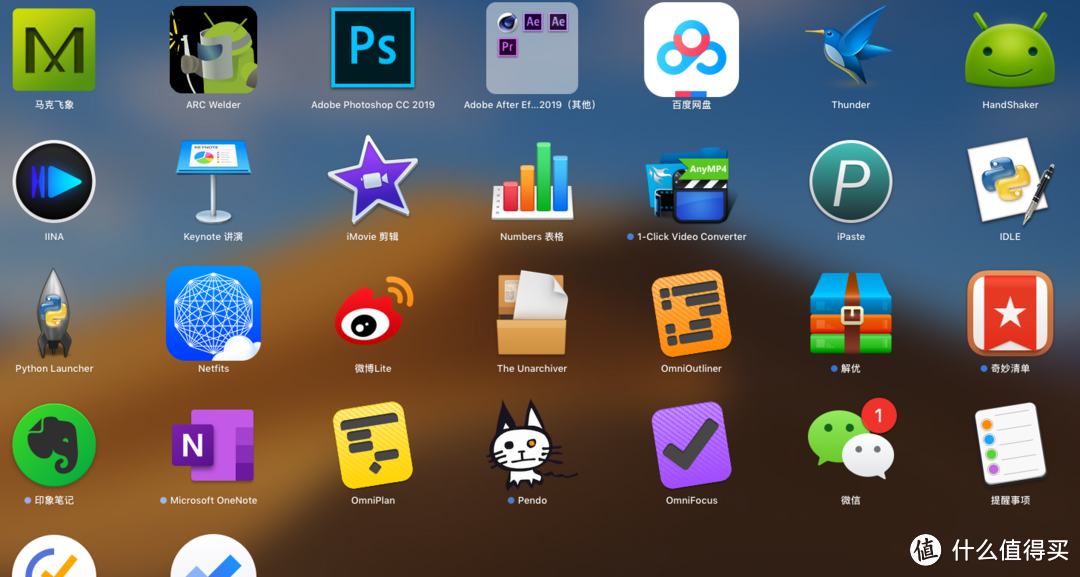1080x577 pixels.
Task: Open Adobe Photoshop CC 2019
Action: [x=373, y=48]
